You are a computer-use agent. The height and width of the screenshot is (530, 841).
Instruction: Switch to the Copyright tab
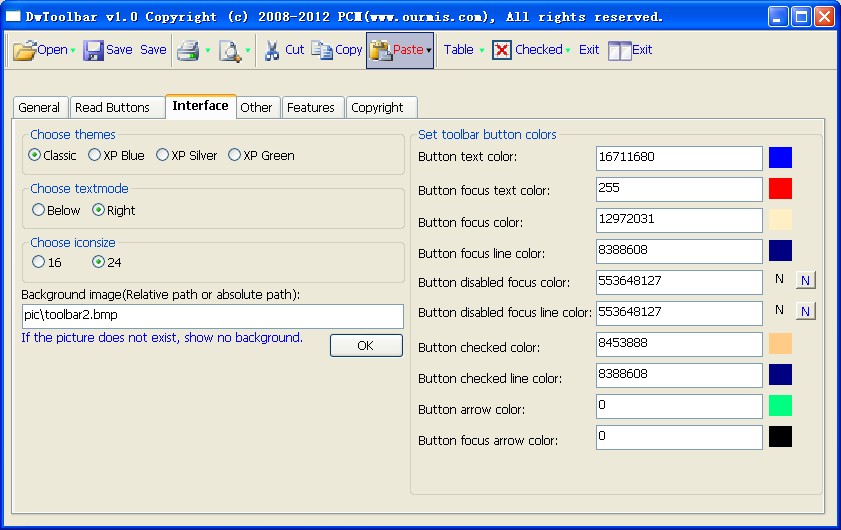click(381, 108)
